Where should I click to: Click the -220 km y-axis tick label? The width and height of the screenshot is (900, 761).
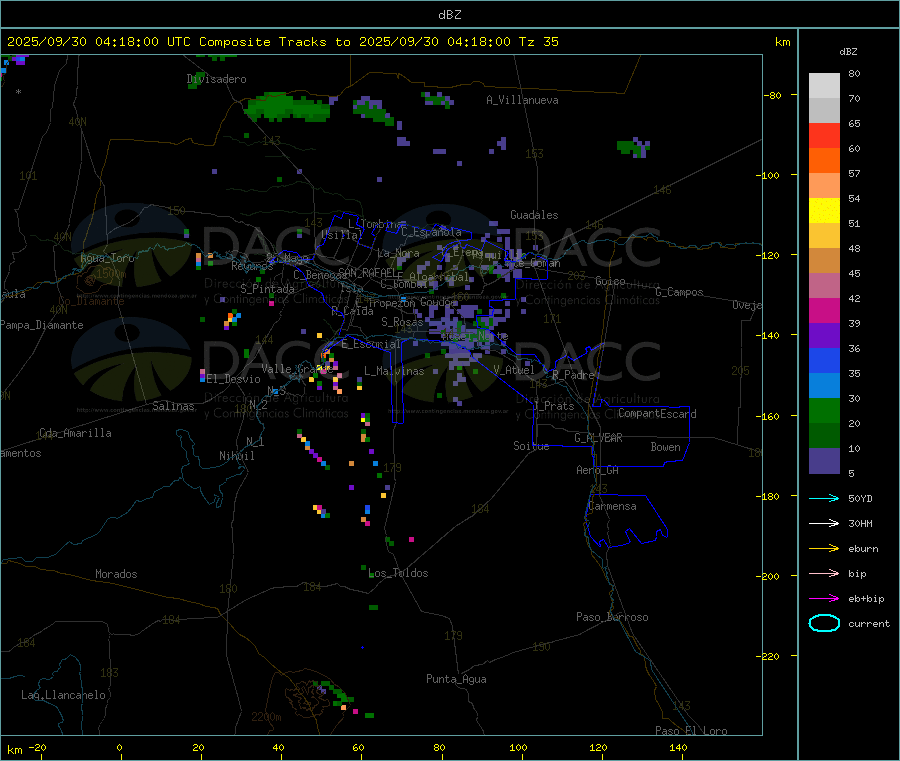[x=770, y=657]
